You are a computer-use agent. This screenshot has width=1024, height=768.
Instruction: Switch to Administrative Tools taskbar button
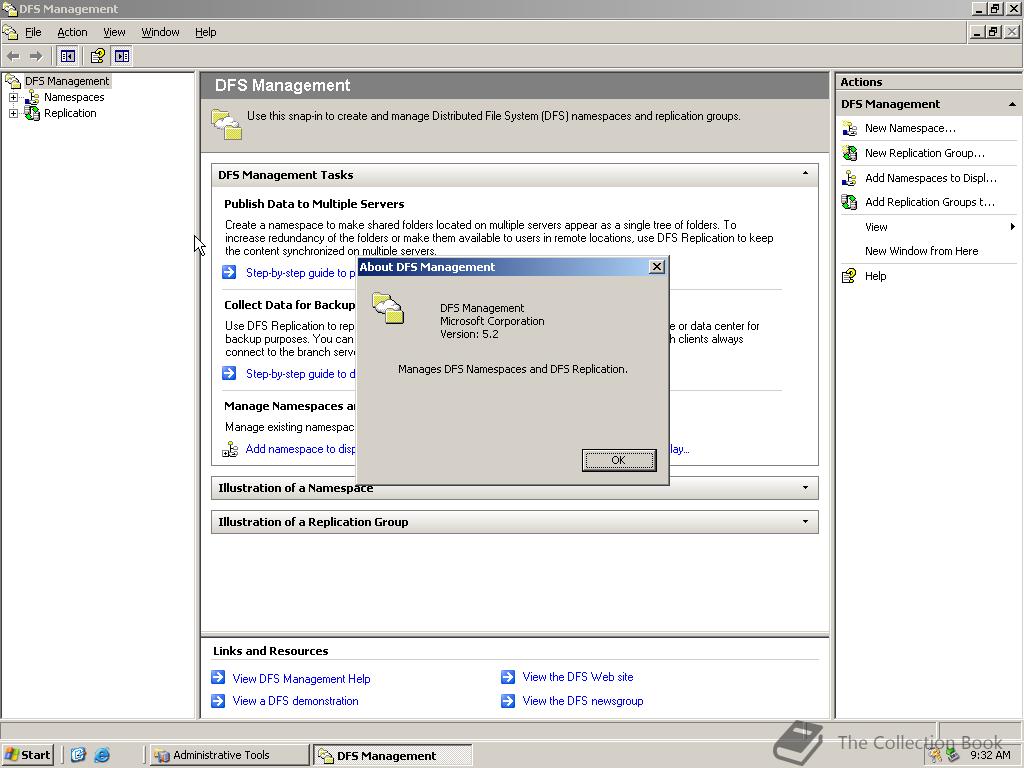(x=229, y=755)
